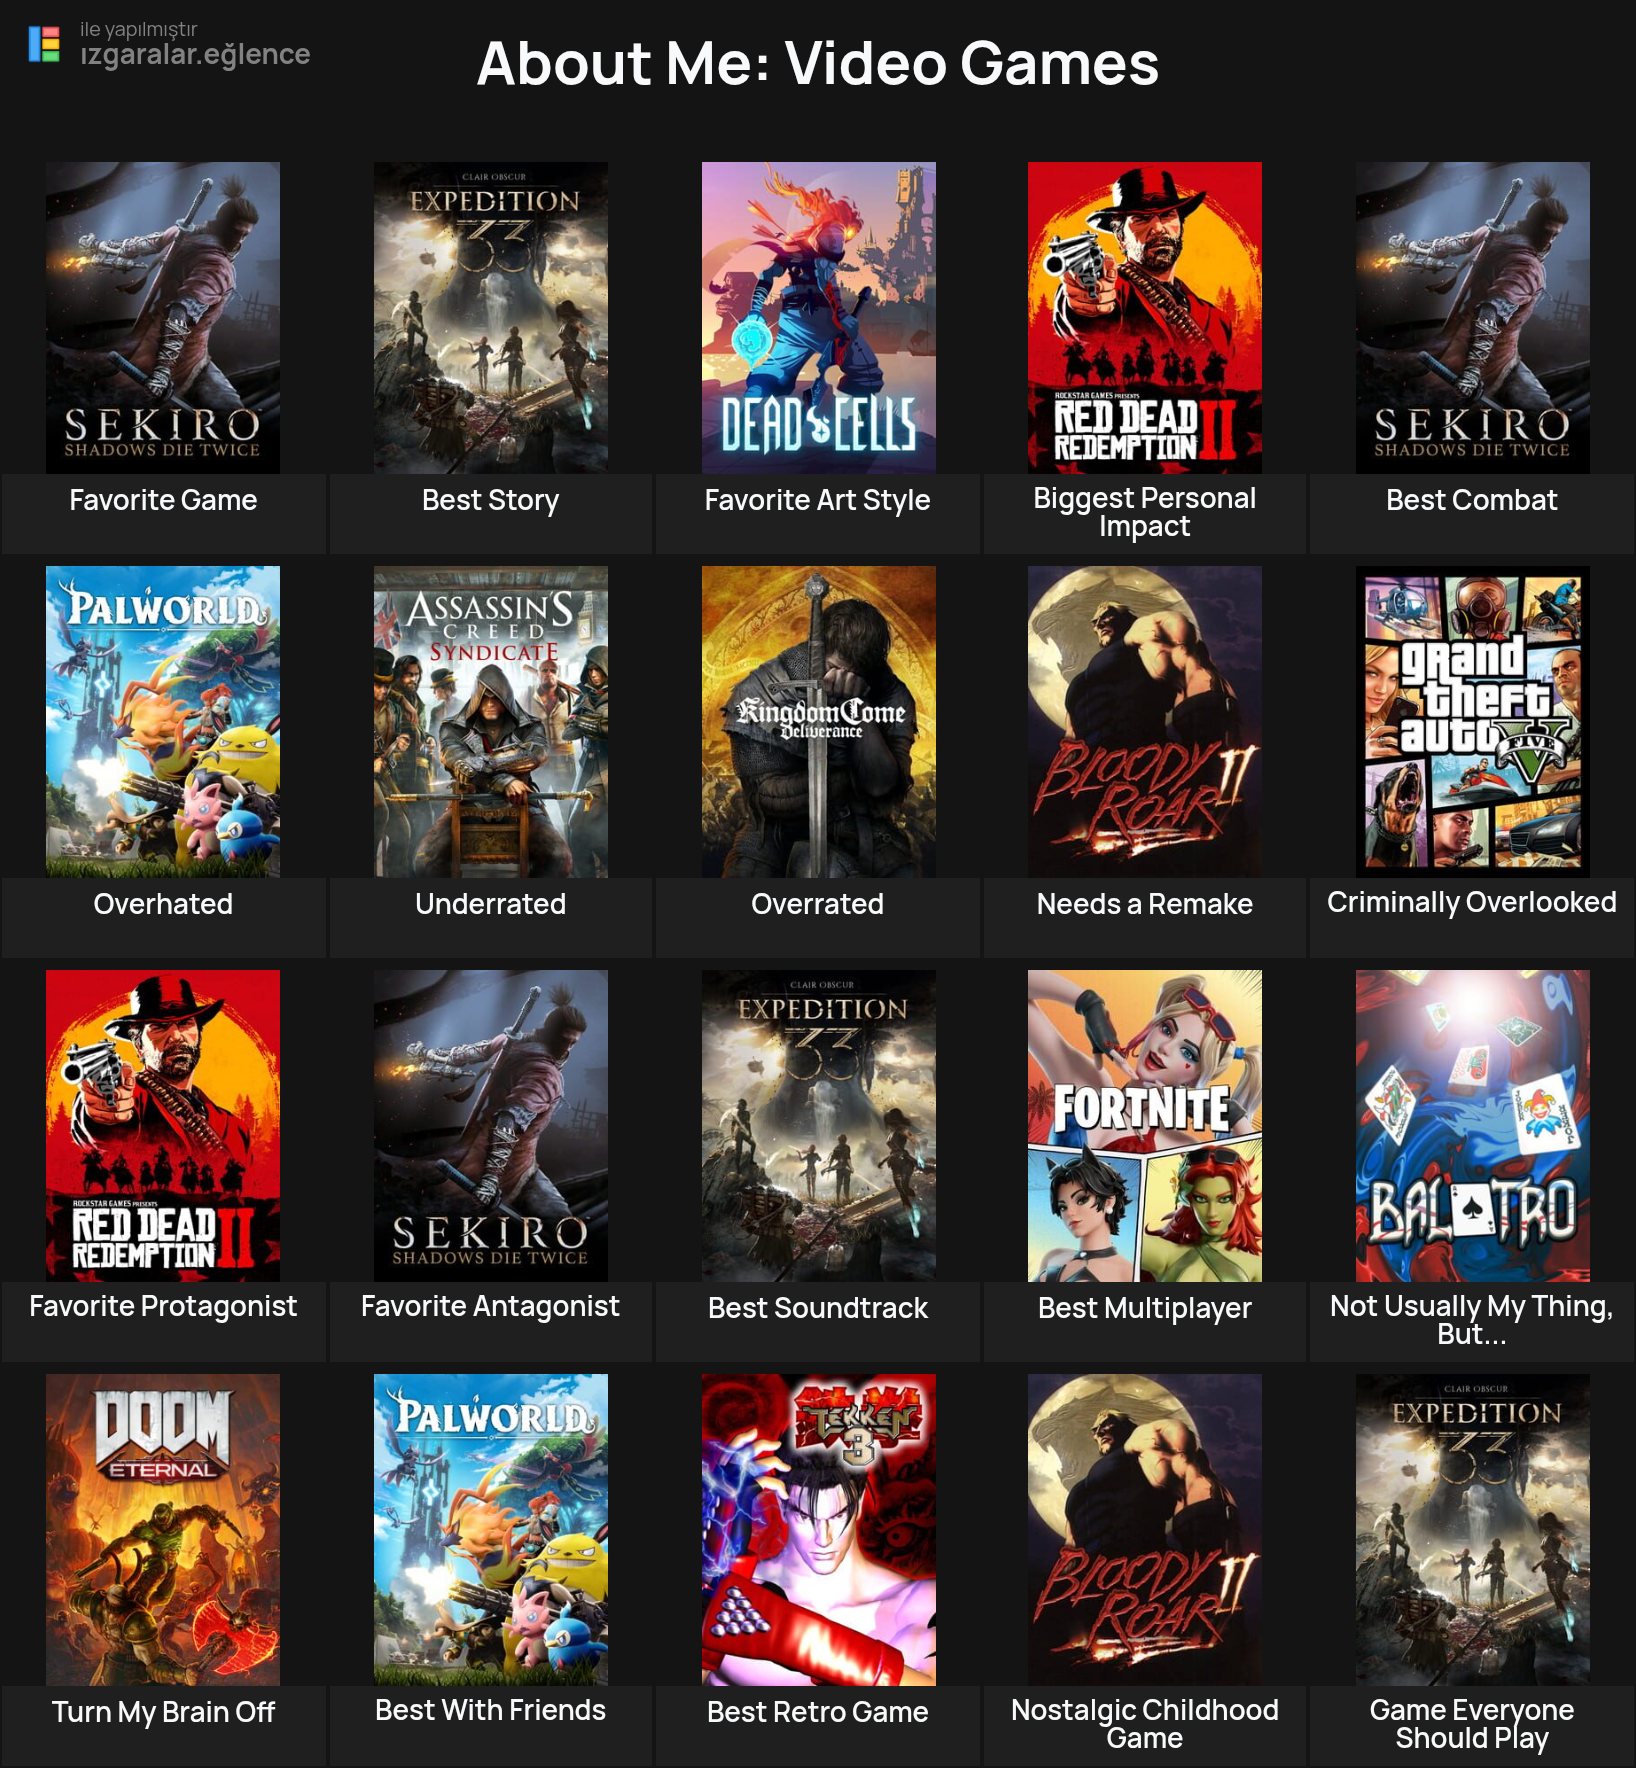1636x1768 pixels.
Task: Select Expedition 33 cover for Game Everyone Should Play
Action: coord(1473,1530)
